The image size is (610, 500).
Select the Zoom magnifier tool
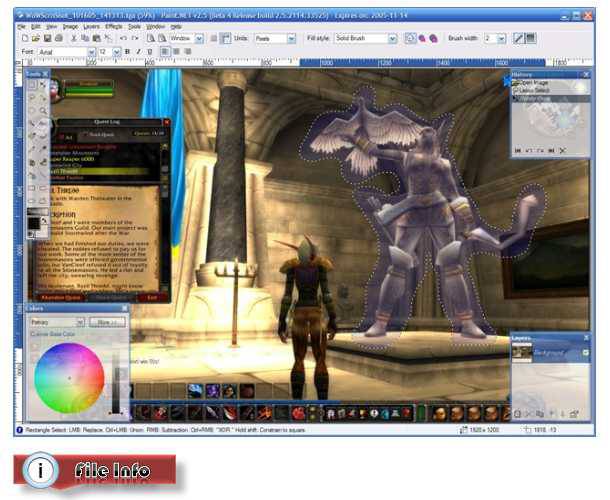point(43,111)
